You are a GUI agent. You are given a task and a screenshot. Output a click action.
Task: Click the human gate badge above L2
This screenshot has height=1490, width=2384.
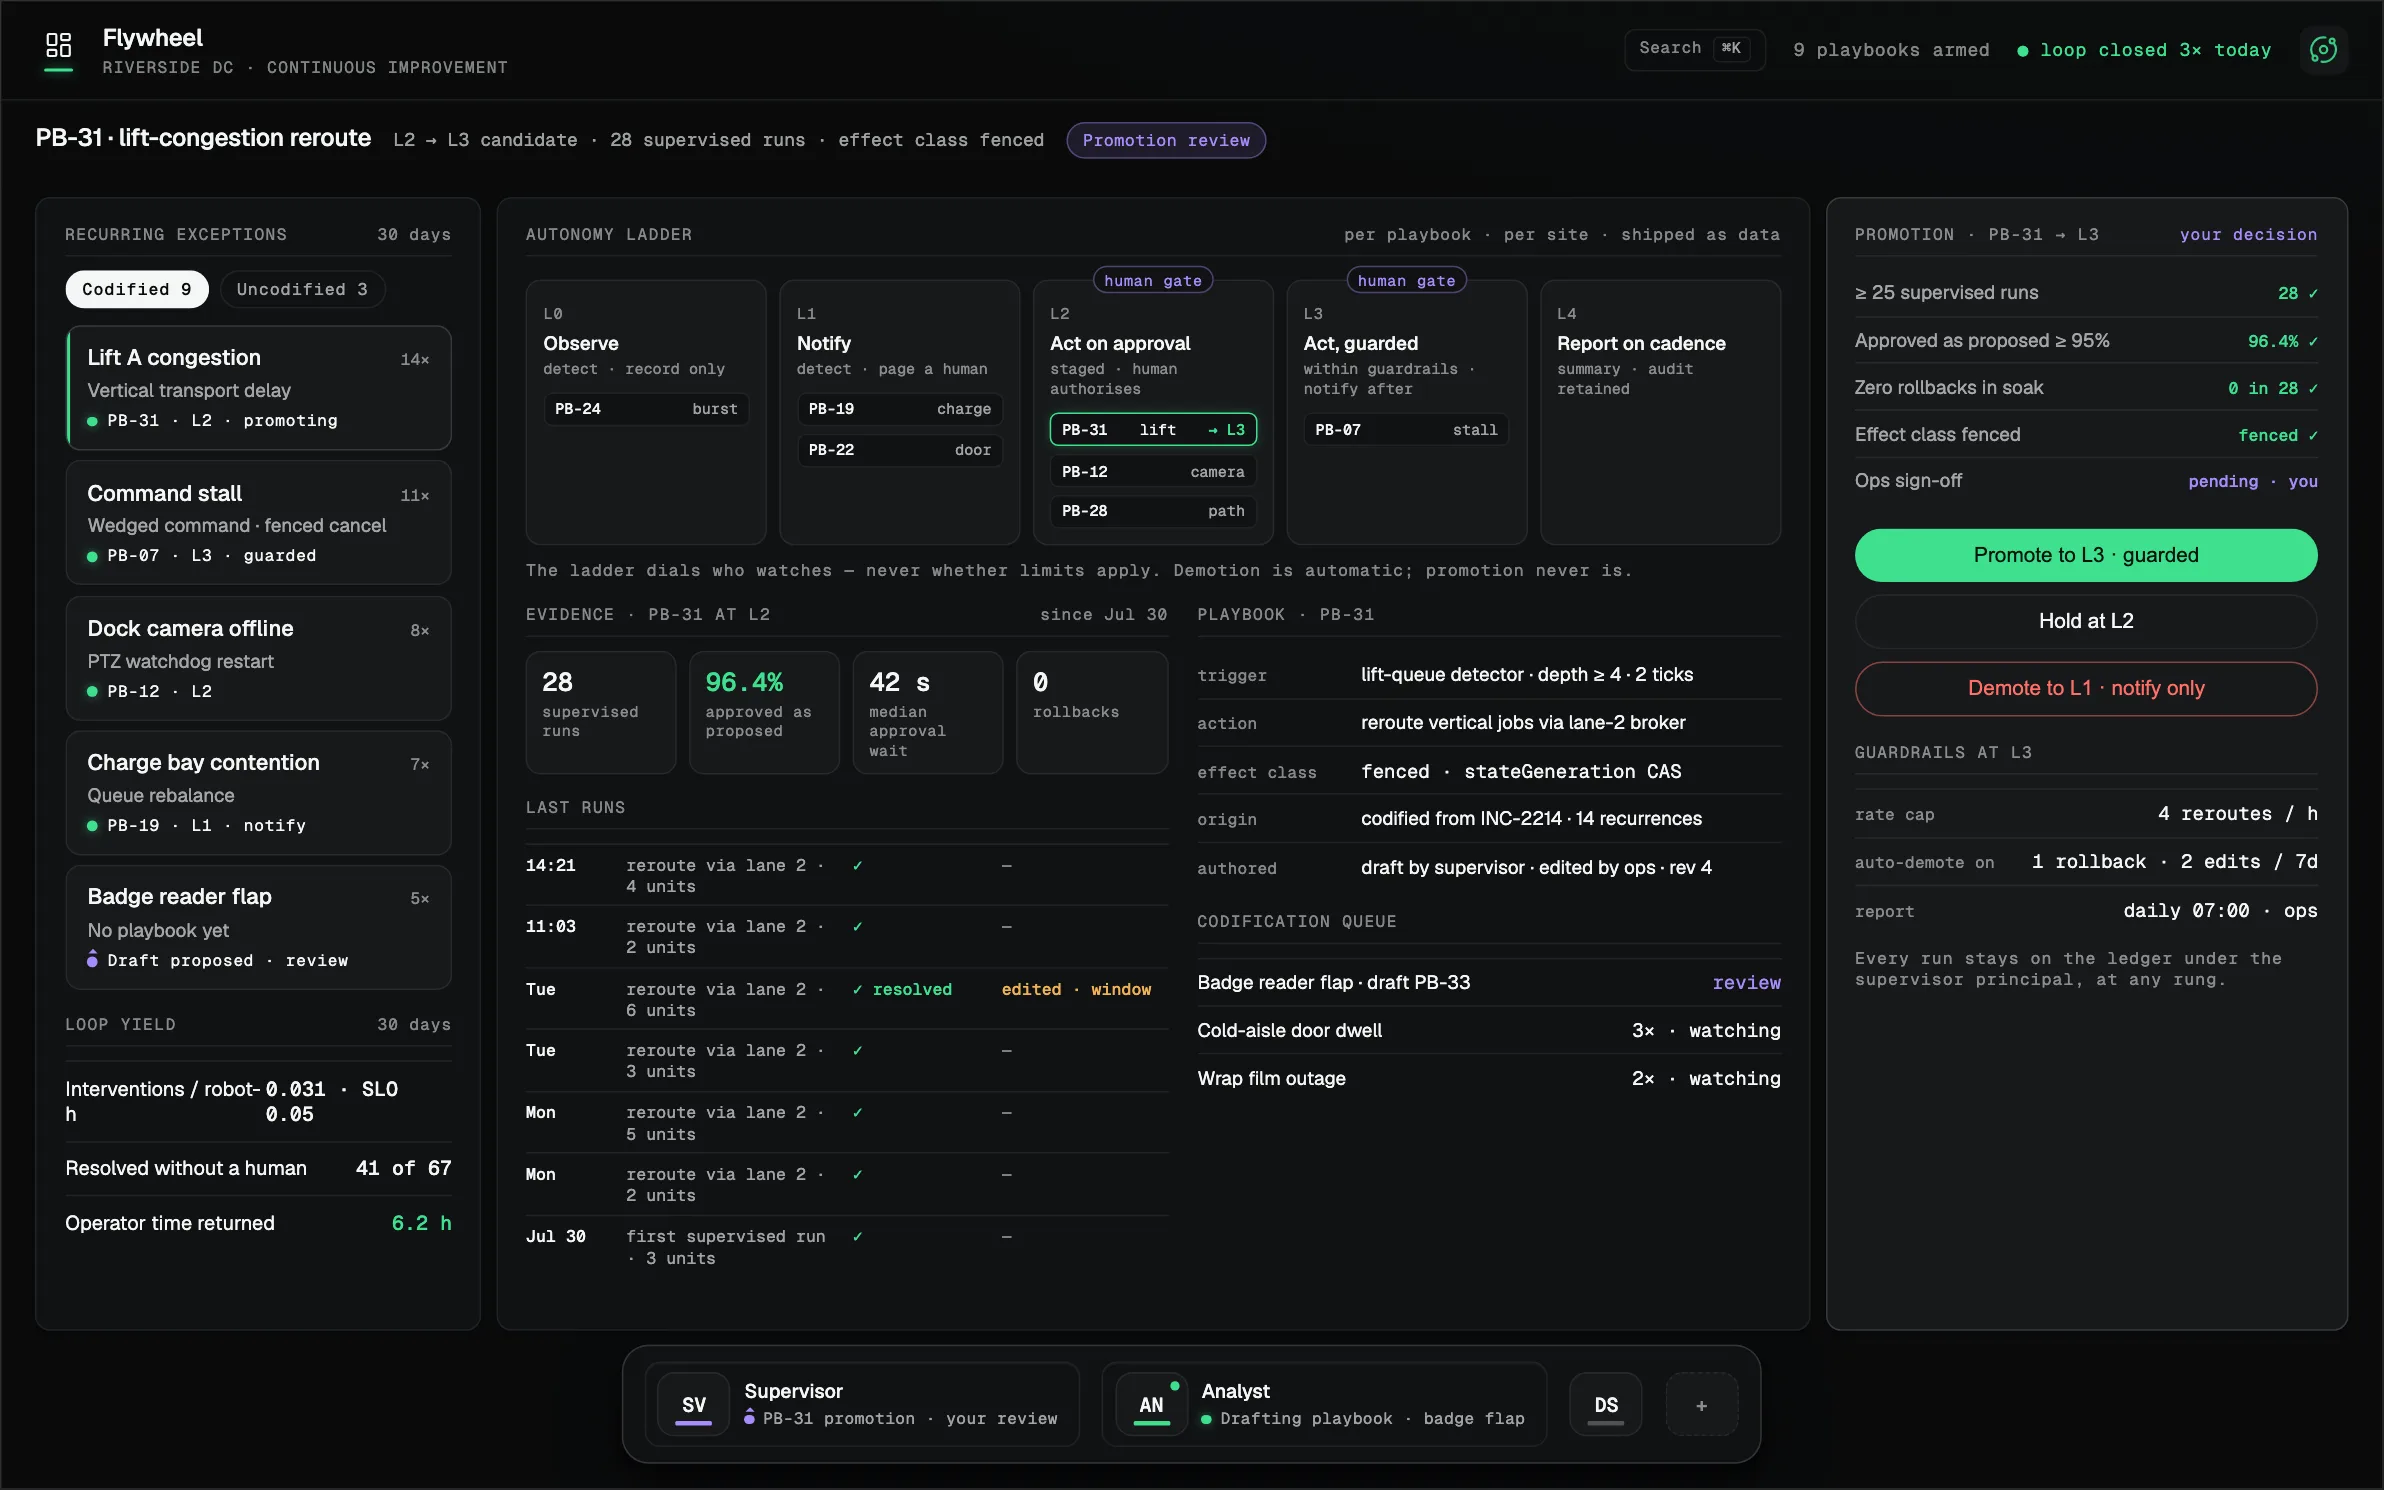click(1153, 281)
